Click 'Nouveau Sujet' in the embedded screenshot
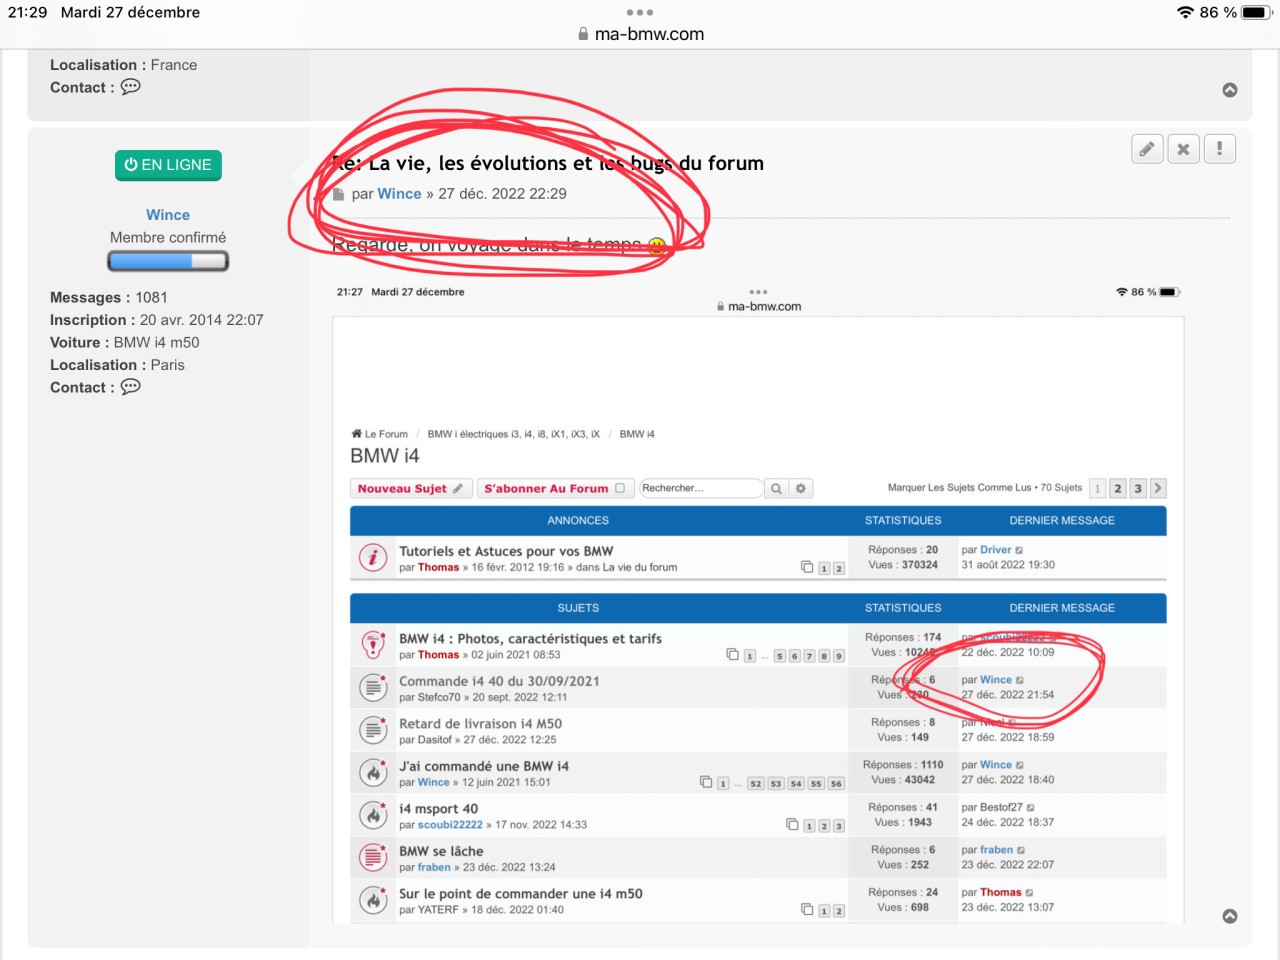 (410, 489)
